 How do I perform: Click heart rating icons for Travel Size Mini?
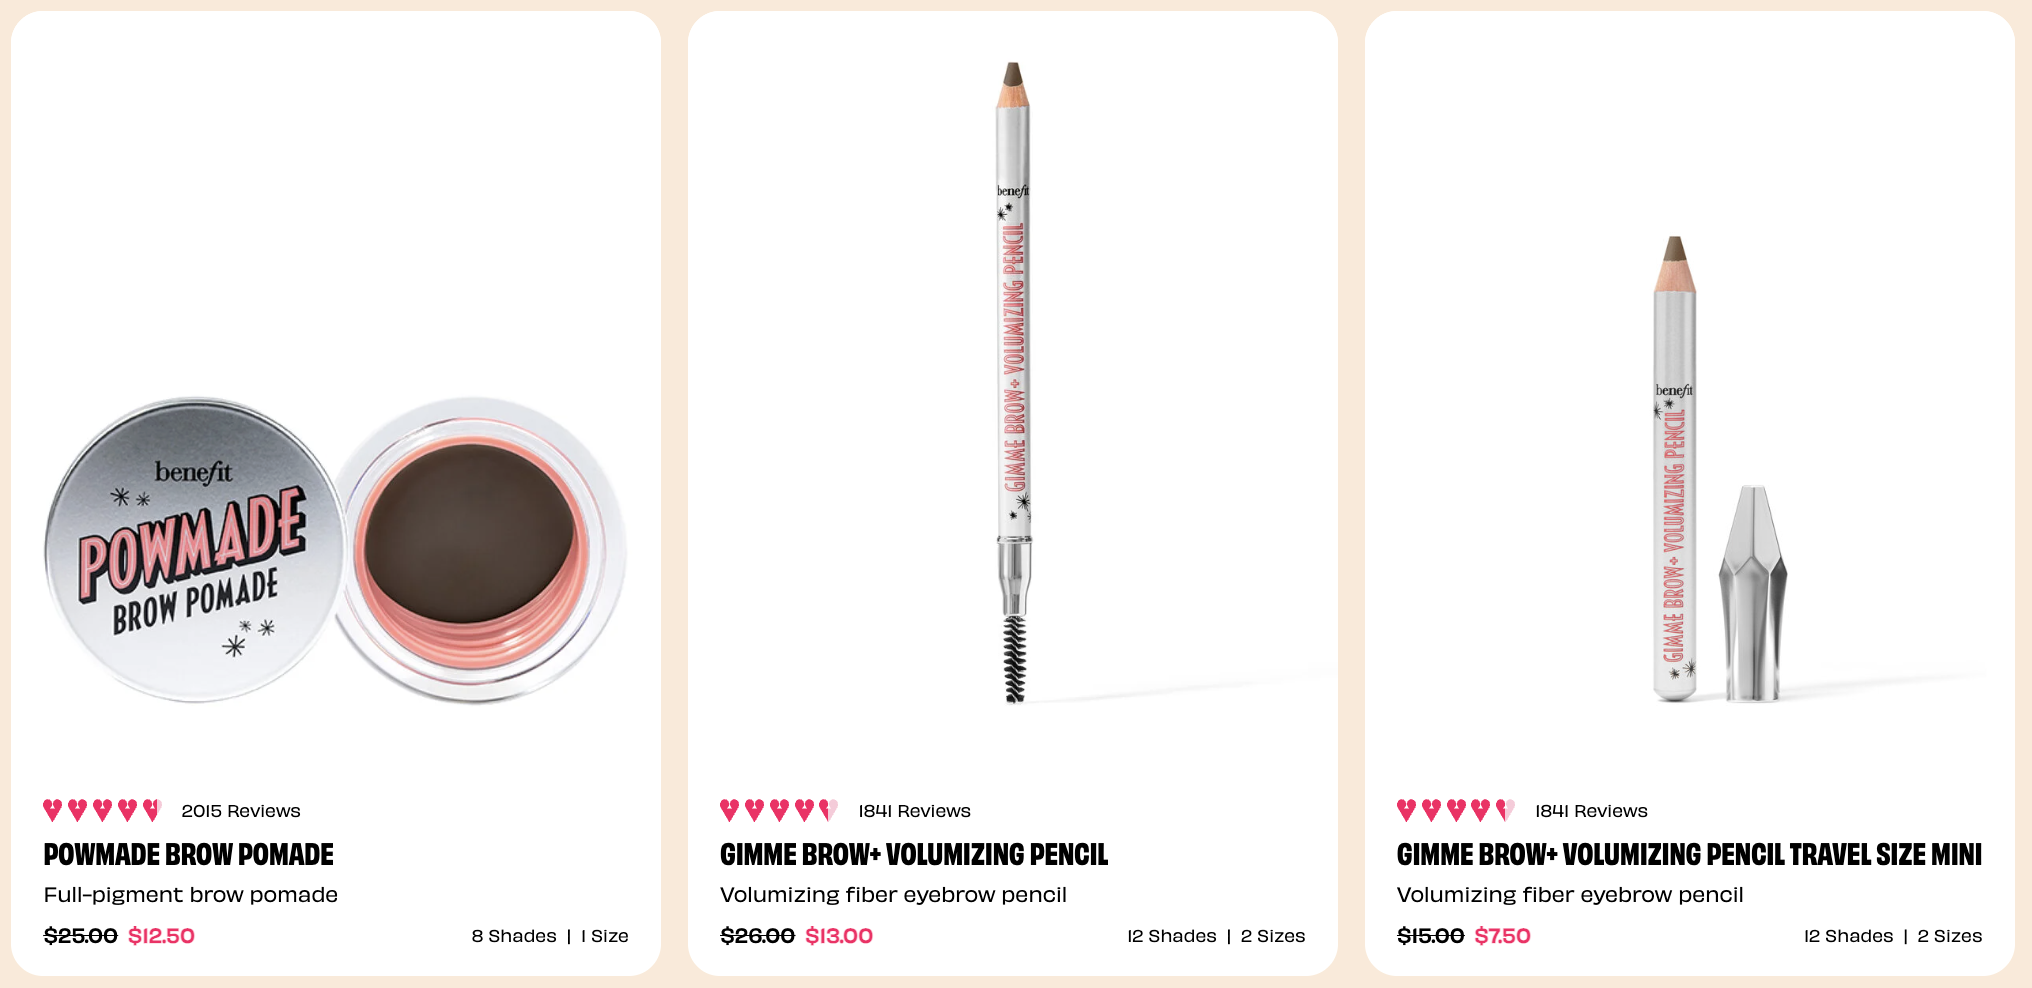pyautogui.click(x=1456, y=810)
